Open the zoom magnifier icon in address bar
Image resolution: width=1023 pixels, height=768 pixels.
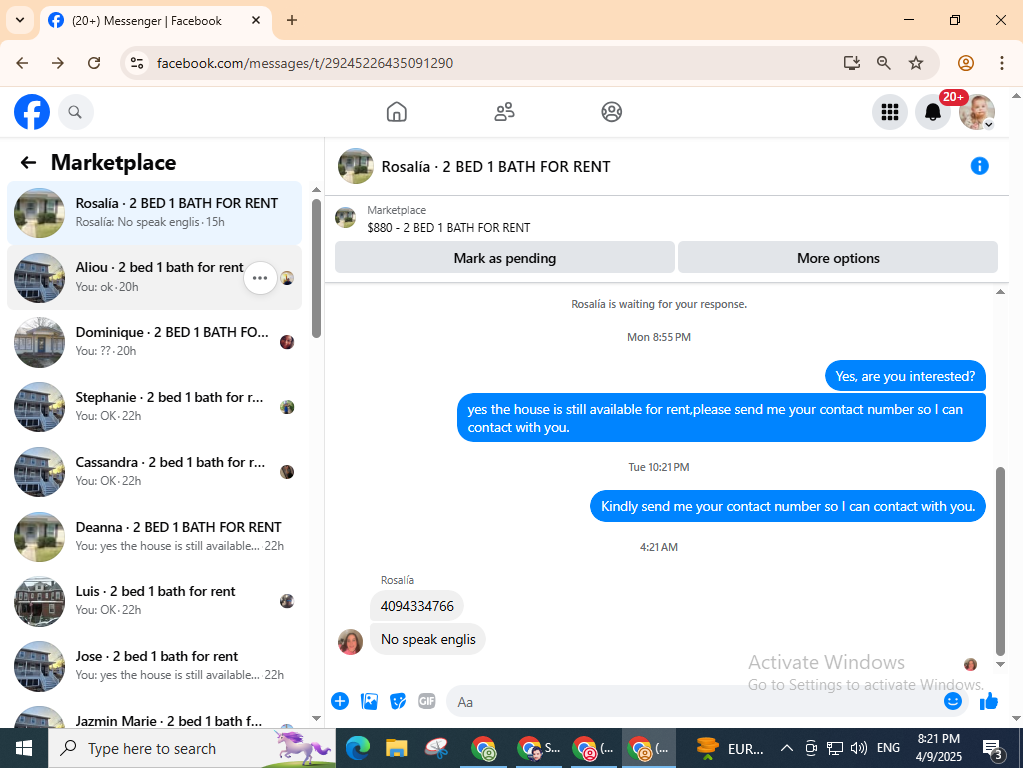click(883, 63)
